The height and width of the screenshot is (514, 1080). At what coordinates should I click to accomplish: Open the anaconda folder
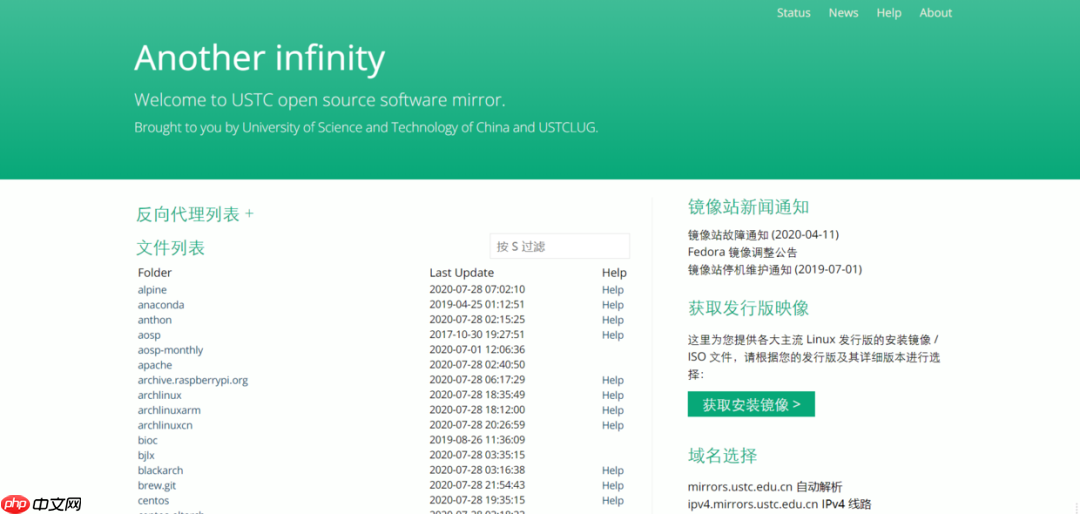(x=160, y=305)
